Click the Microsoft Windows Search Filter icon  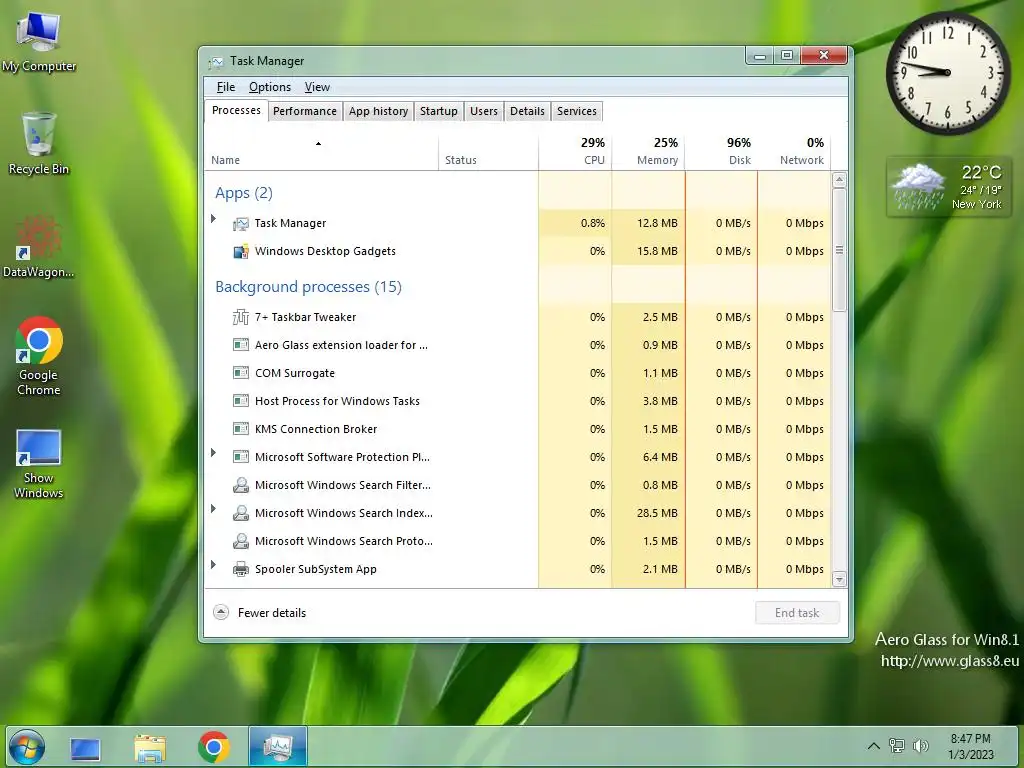[x=241, y=485]
